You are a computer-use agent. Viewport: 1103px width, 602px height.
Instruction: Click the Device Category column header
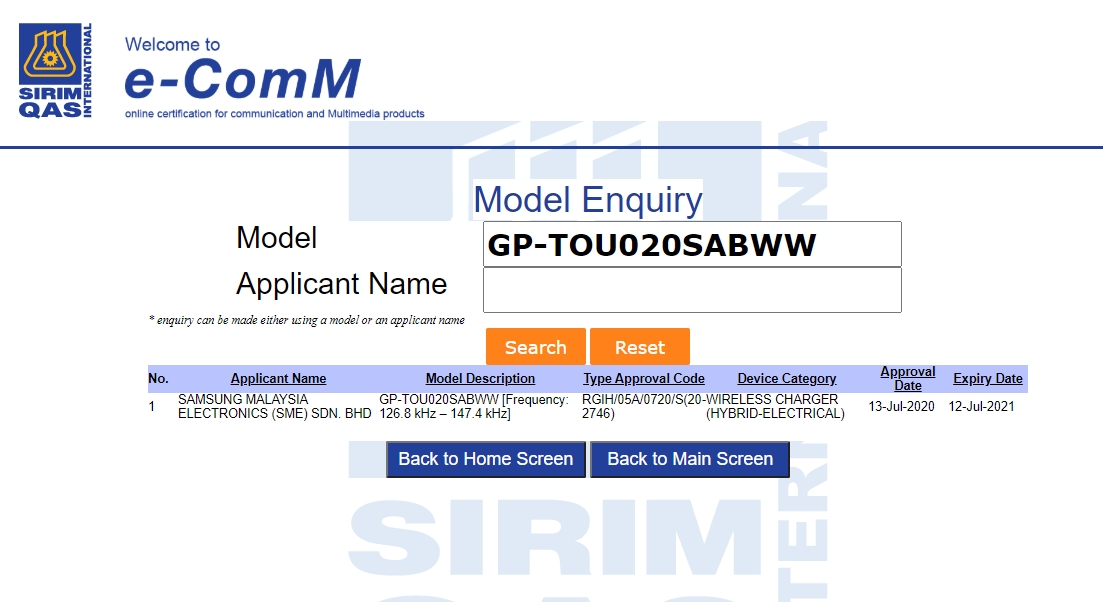[x=787, y=379]
